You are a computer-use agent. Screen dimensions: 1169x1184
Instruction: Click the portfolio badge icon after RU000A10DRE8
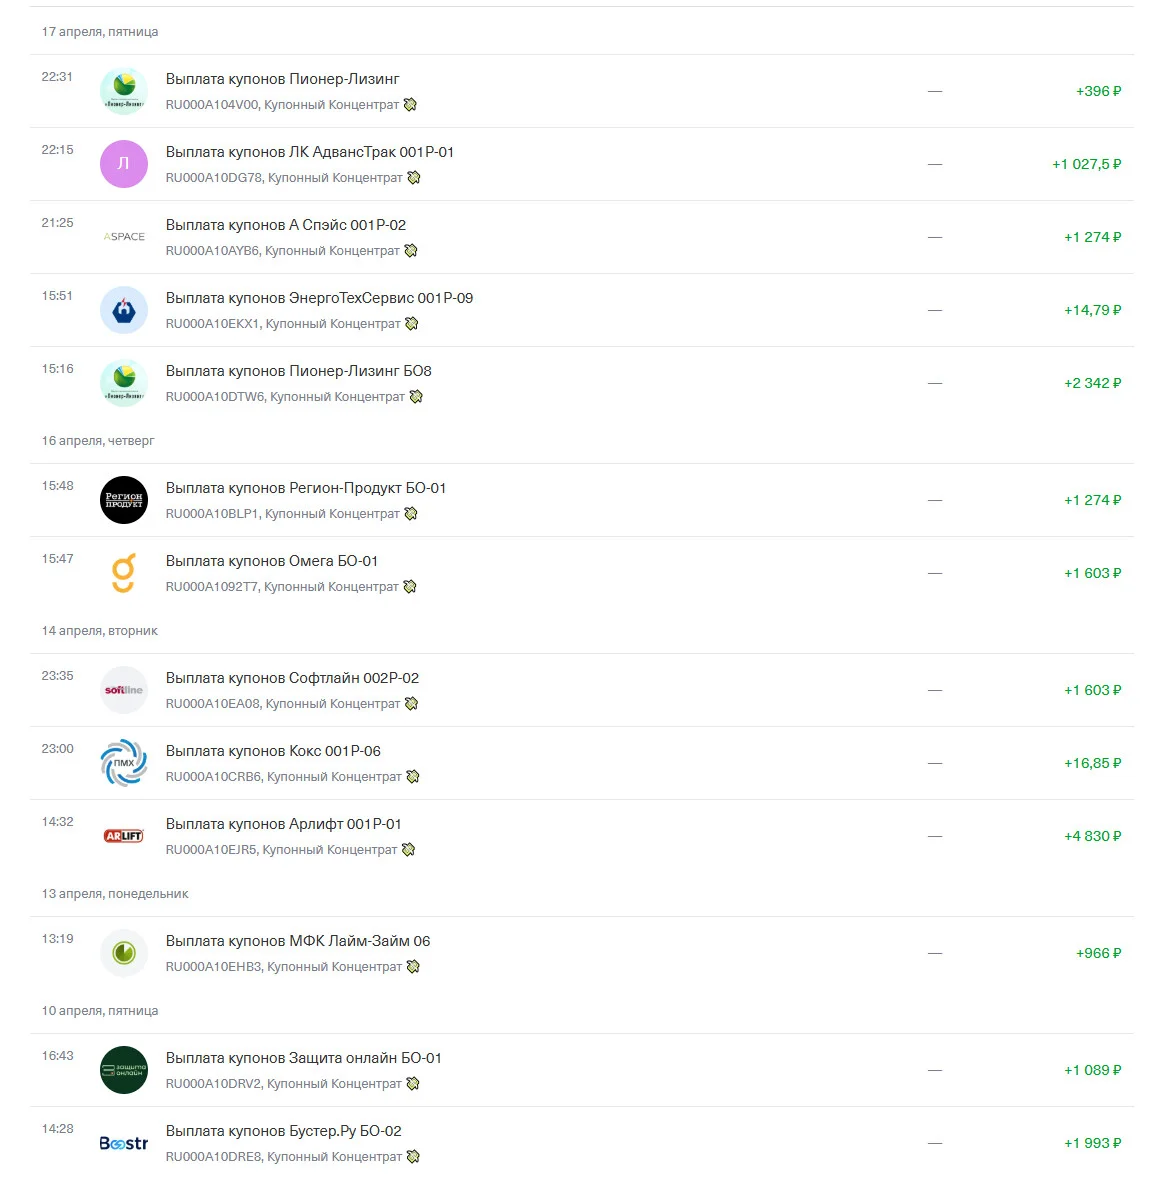[413, 1157]
